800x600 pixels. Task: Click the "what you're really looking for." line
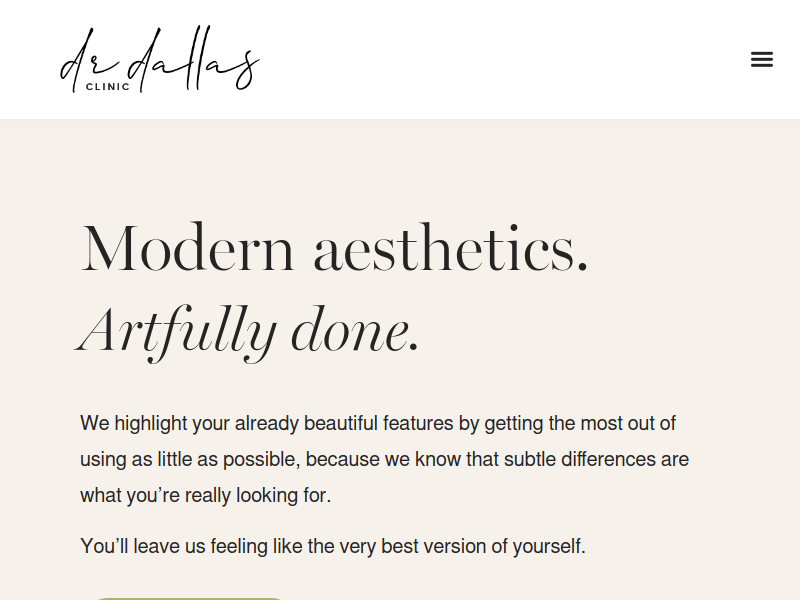point(206,495)
